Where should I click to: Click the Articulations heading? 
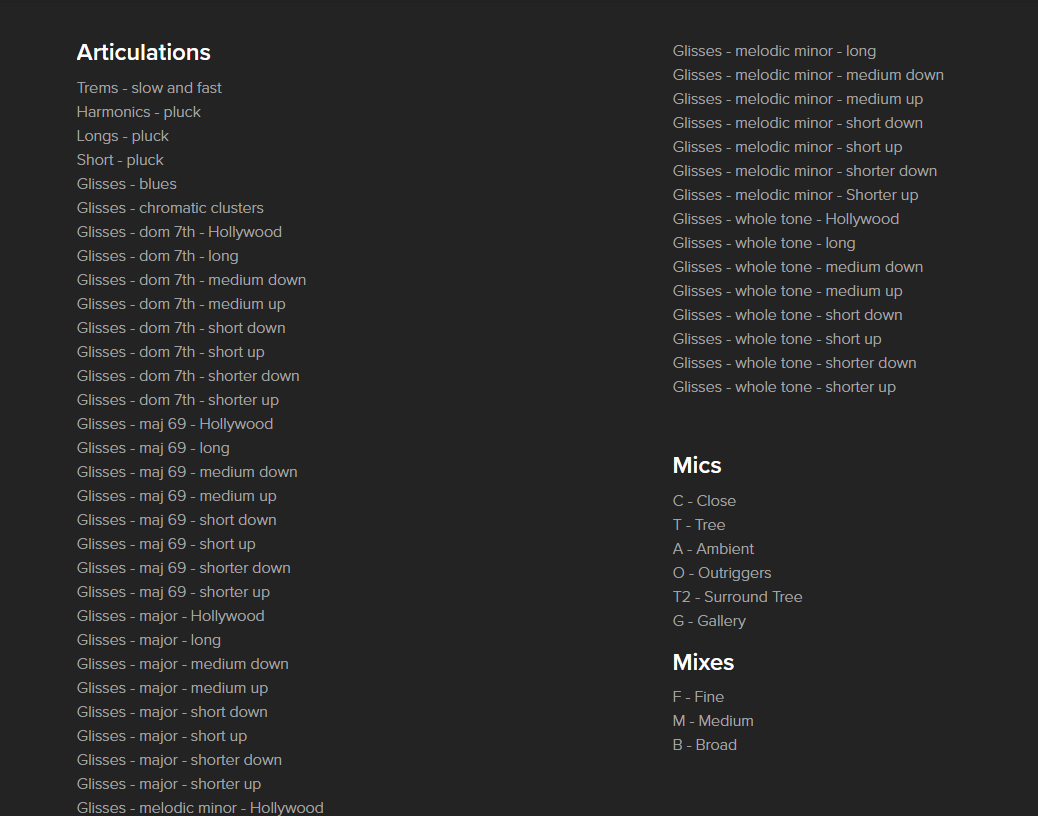(143, 53)
